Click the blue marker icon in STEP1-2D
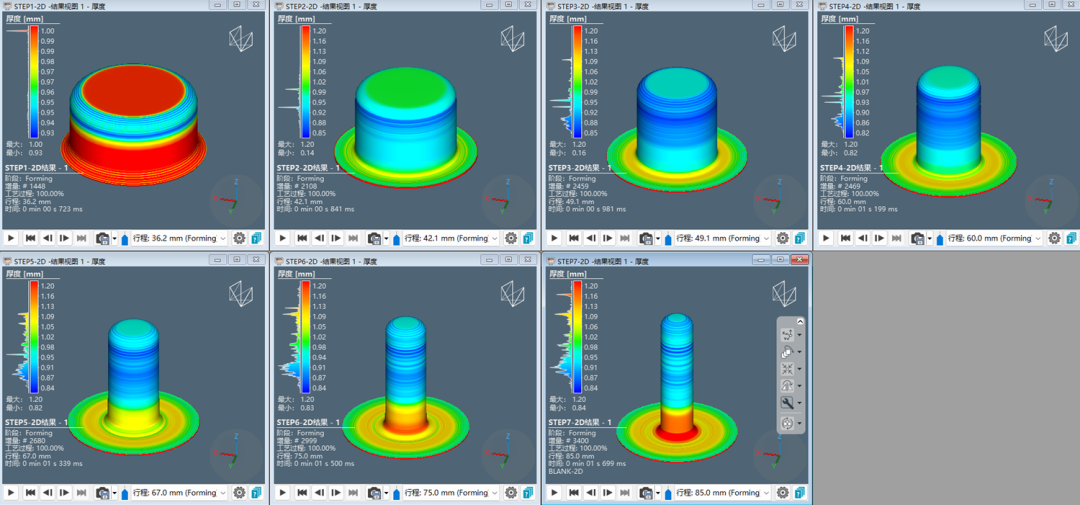 [125, 238]
